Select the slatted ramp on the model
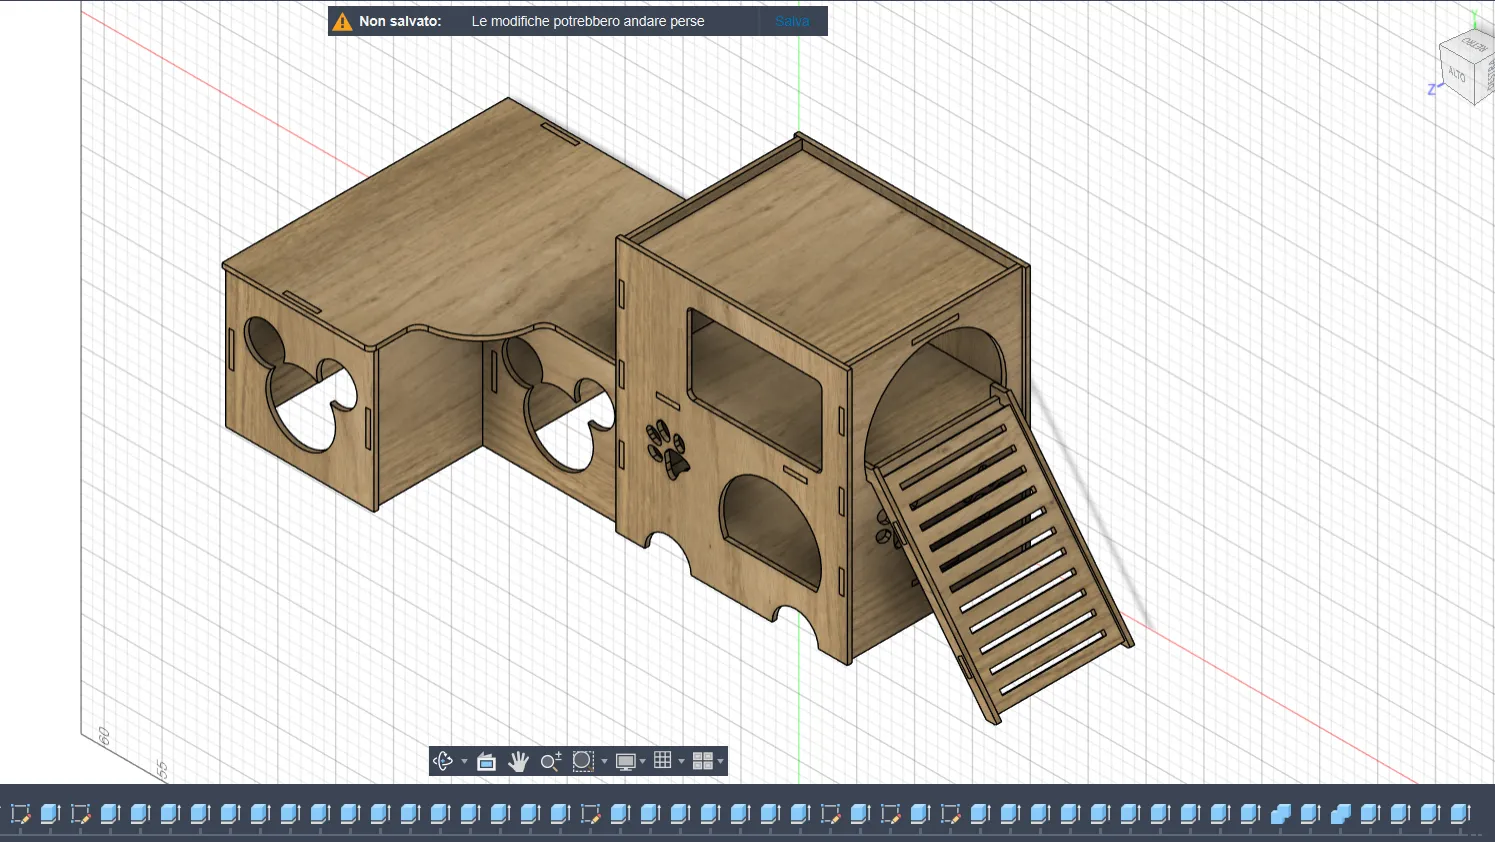The width and height of the screenshot is (1495, 842). tap(1000, 555)
